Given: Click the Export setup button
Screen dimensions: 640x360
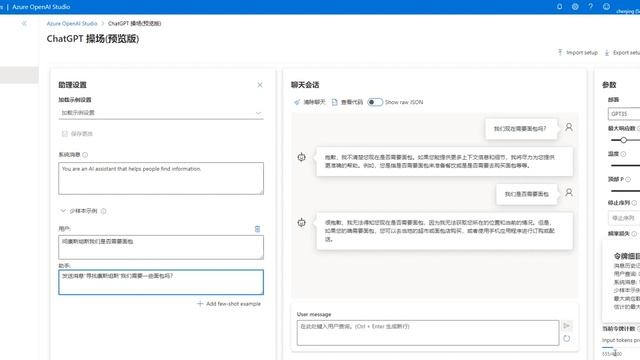Looking at the screenshot, I should (622, 53).
